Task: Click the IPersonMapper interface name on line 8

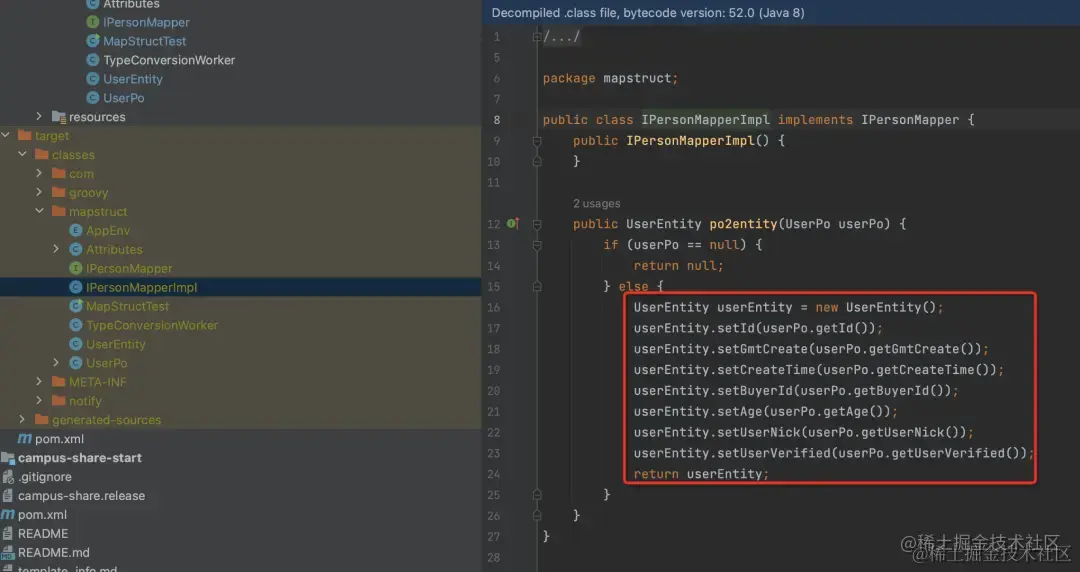Action: click(x=910, y=120)
